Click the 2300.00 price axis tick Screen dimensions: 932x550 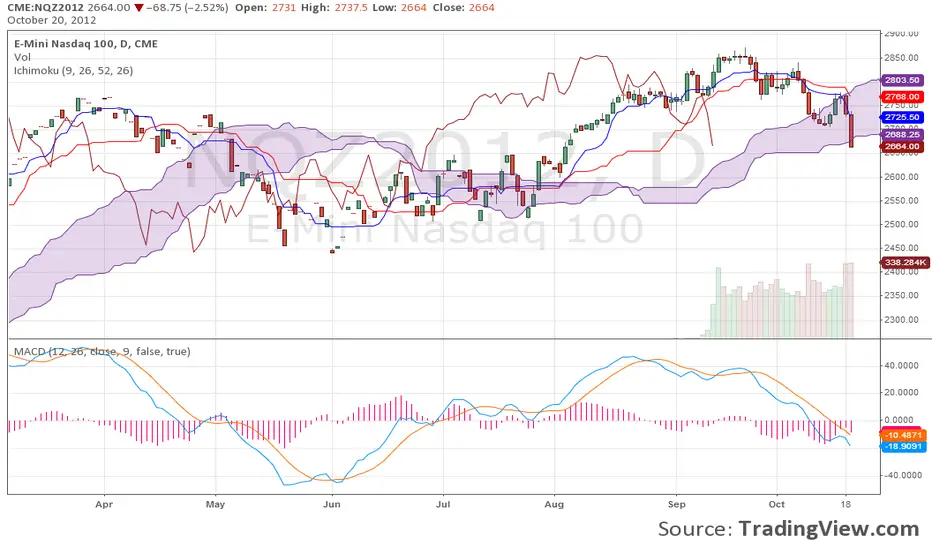click(902, 319)
